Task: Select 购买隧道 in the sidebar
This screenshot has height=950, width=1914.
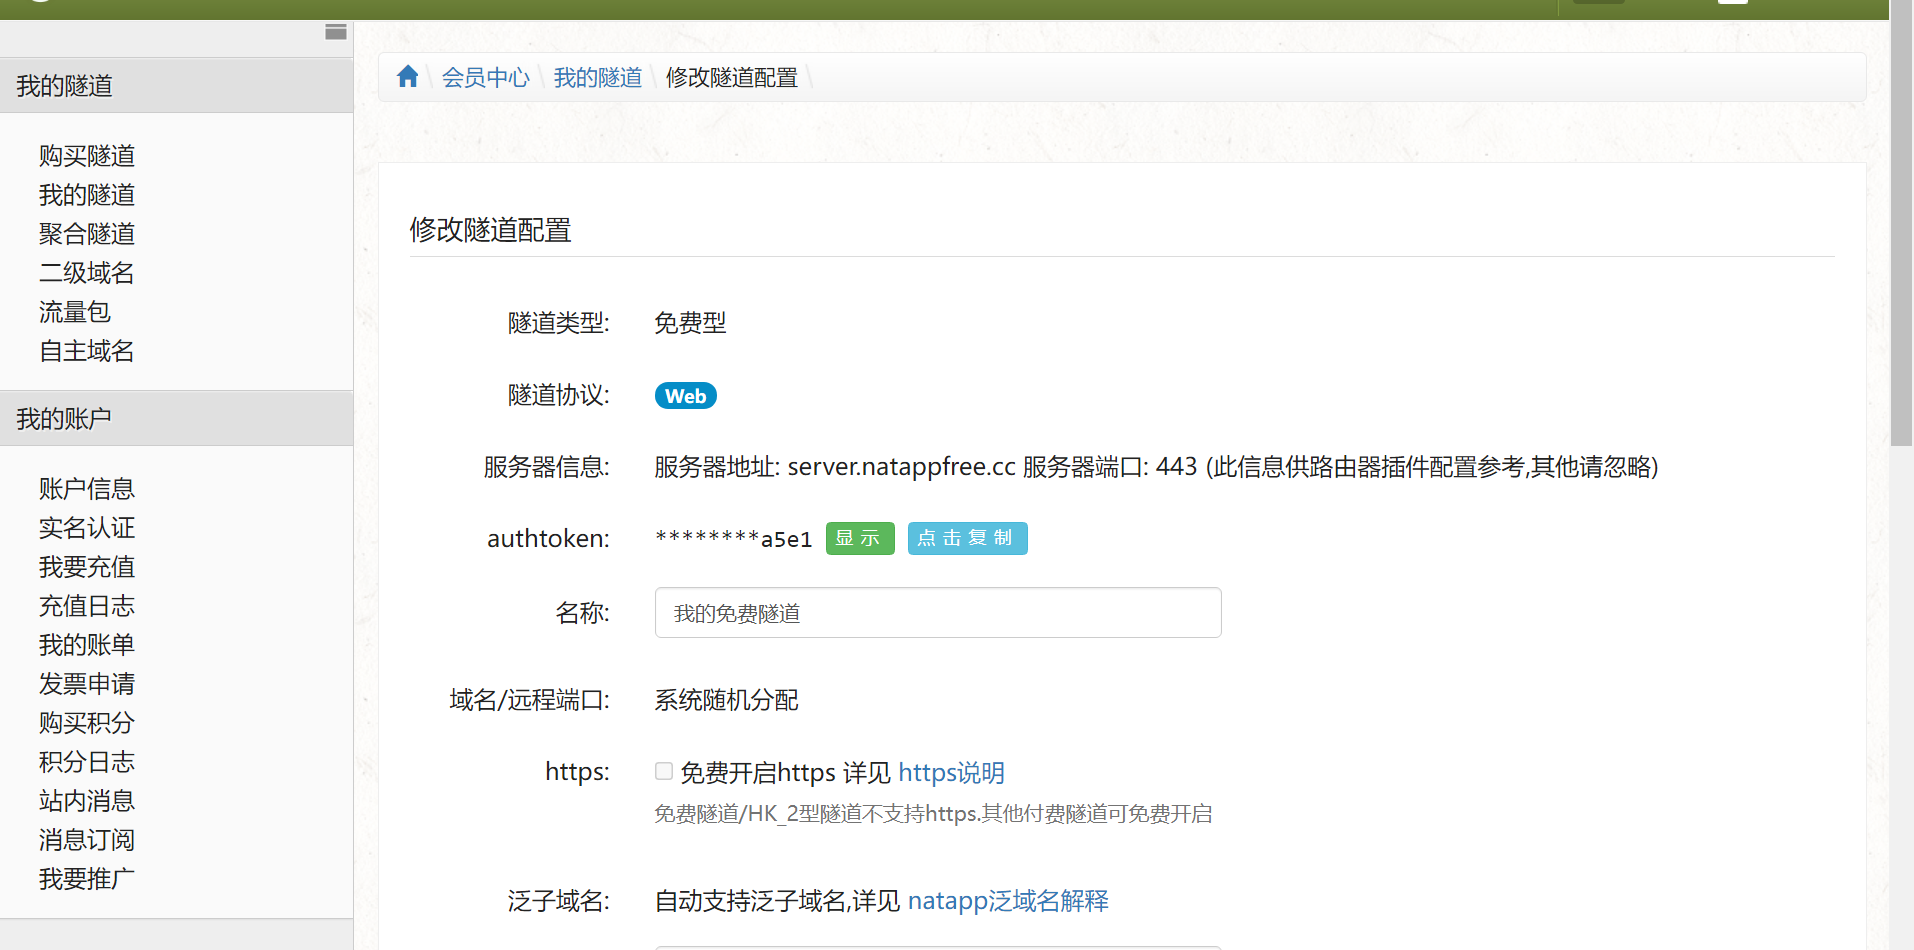Action: point(87,156)
